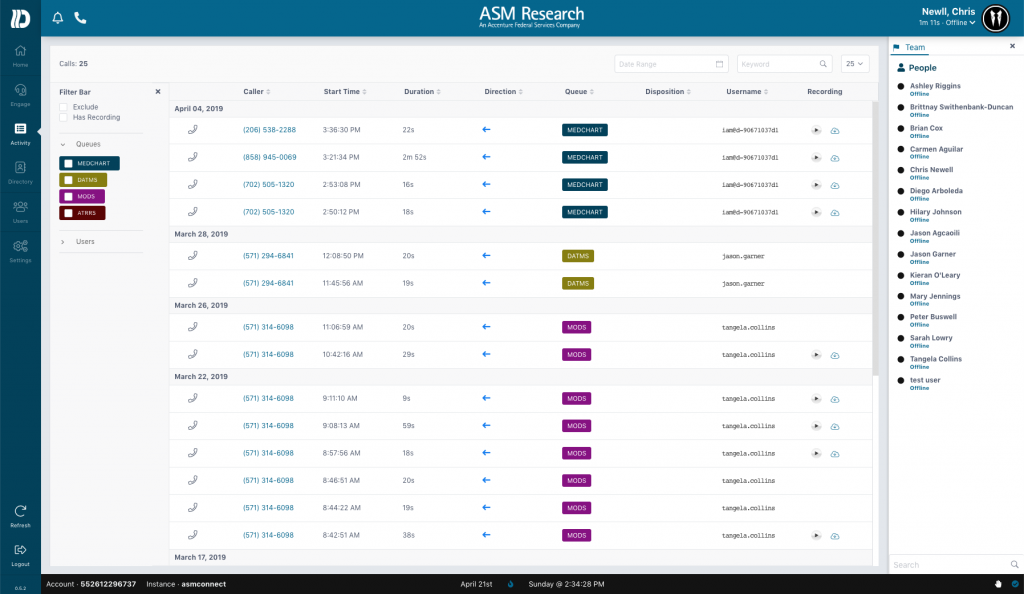Sort by Direction column

click(504, 91)
